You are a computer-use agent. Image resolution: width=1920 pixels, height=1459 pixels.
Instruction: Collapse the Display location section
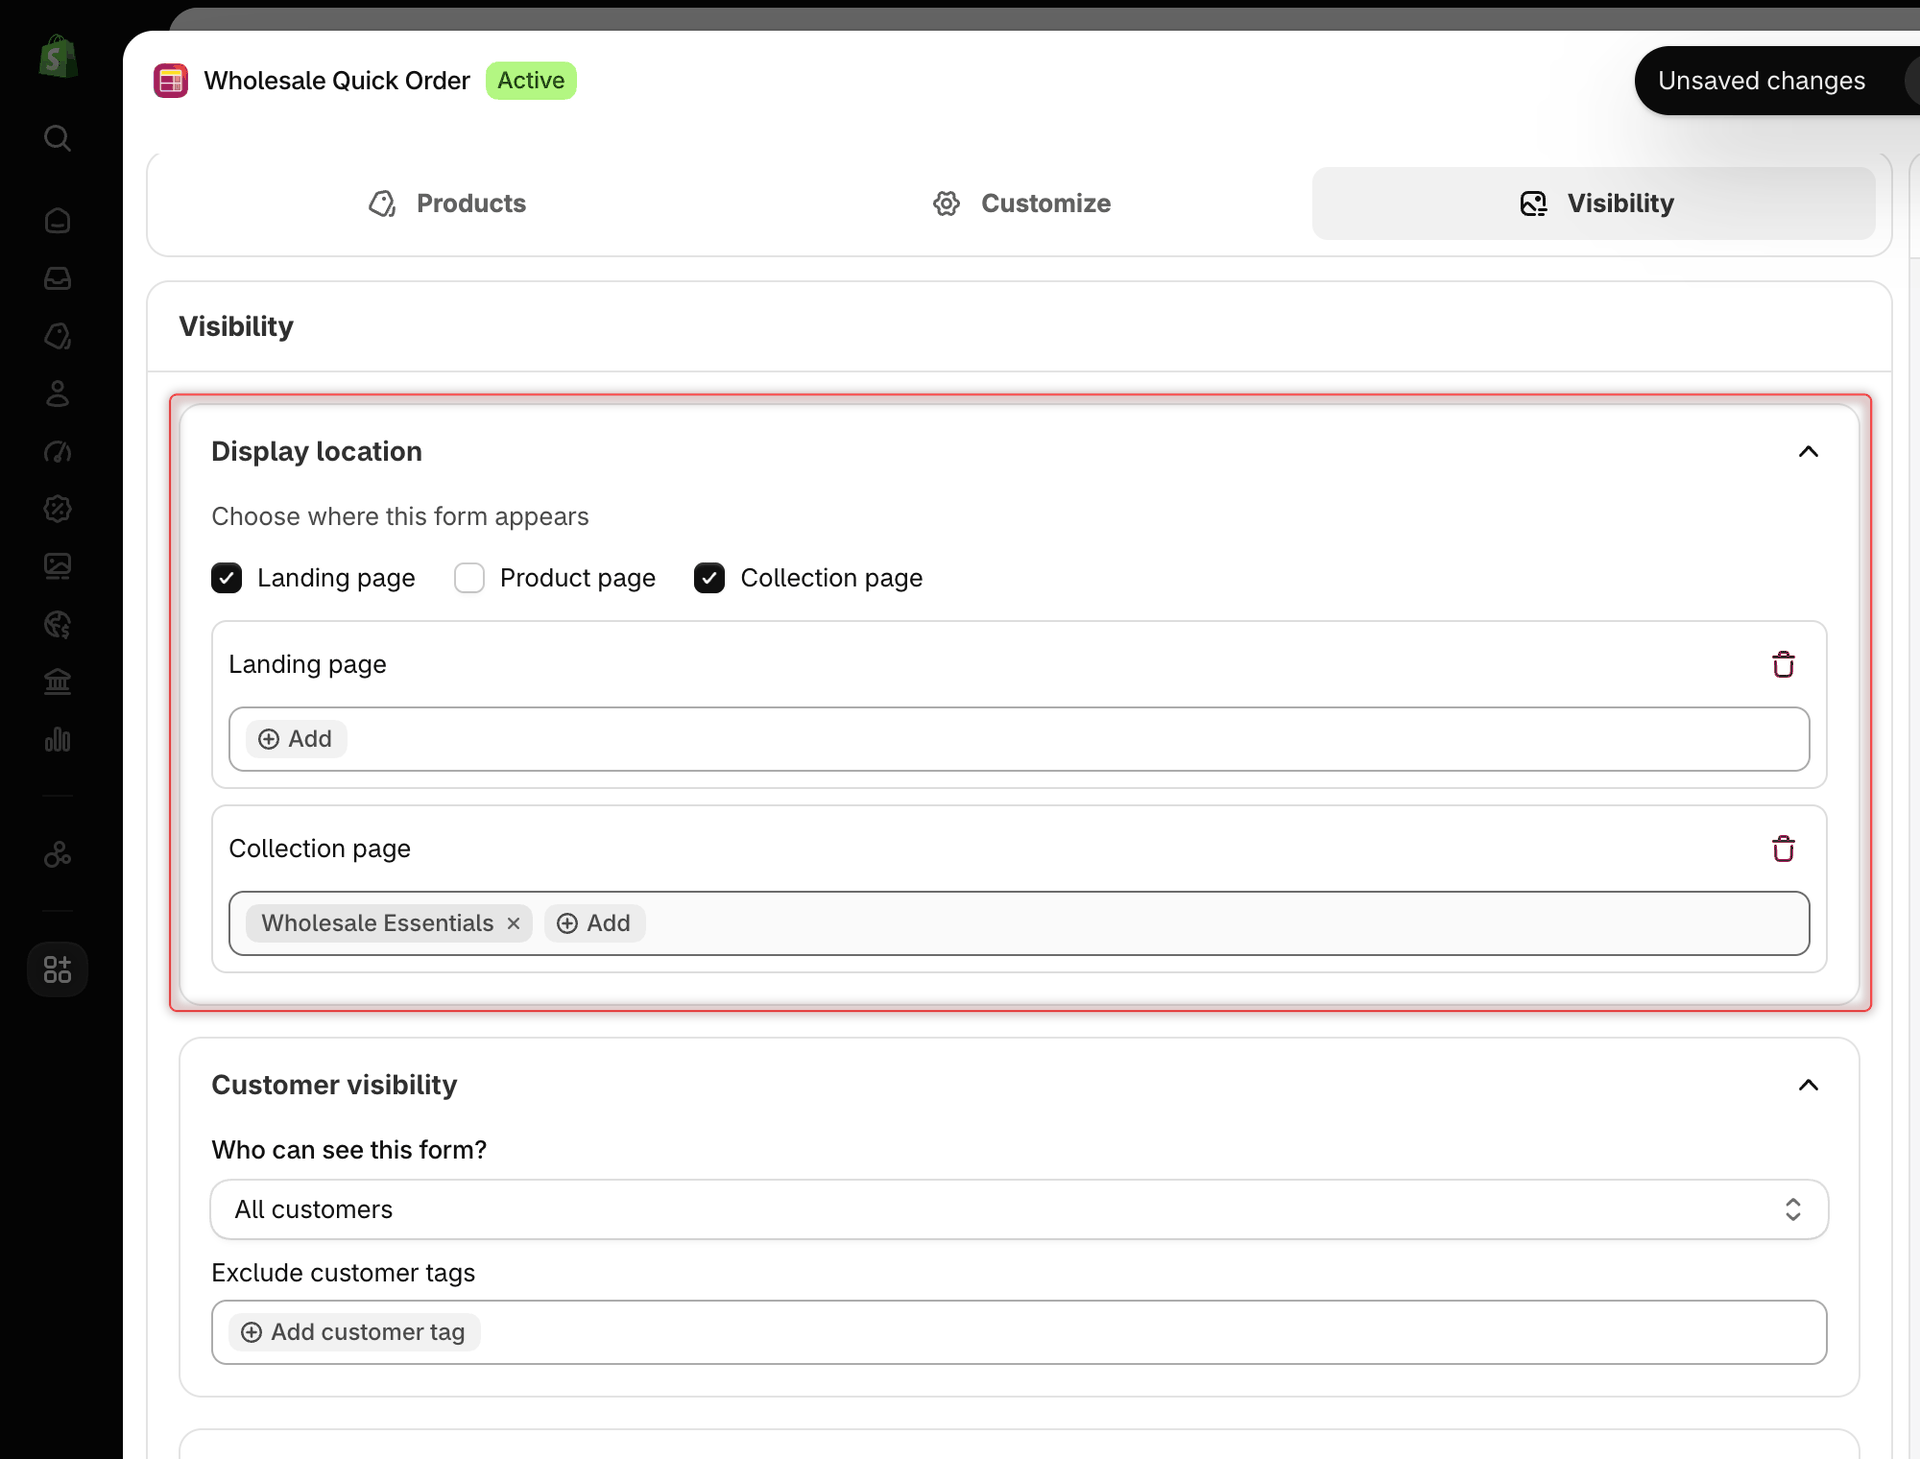point(1808,452)
